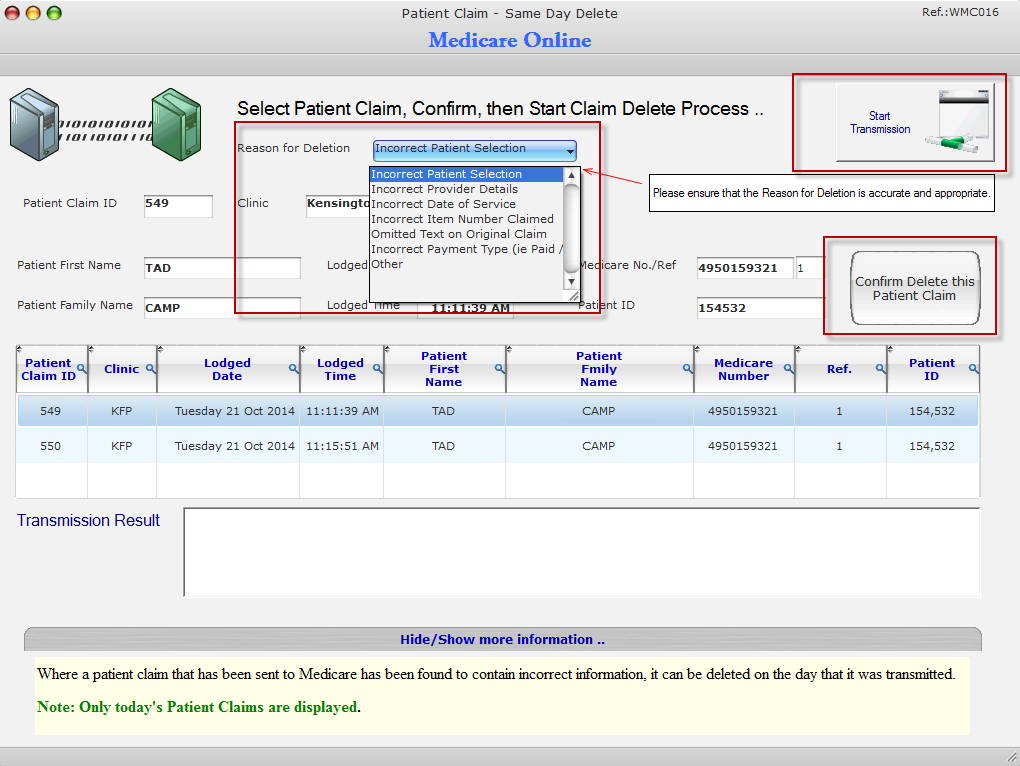Screen dimensions: 1020x766
Task: Click the transmission device icon on Start Transmission
Action: point(958,122)
